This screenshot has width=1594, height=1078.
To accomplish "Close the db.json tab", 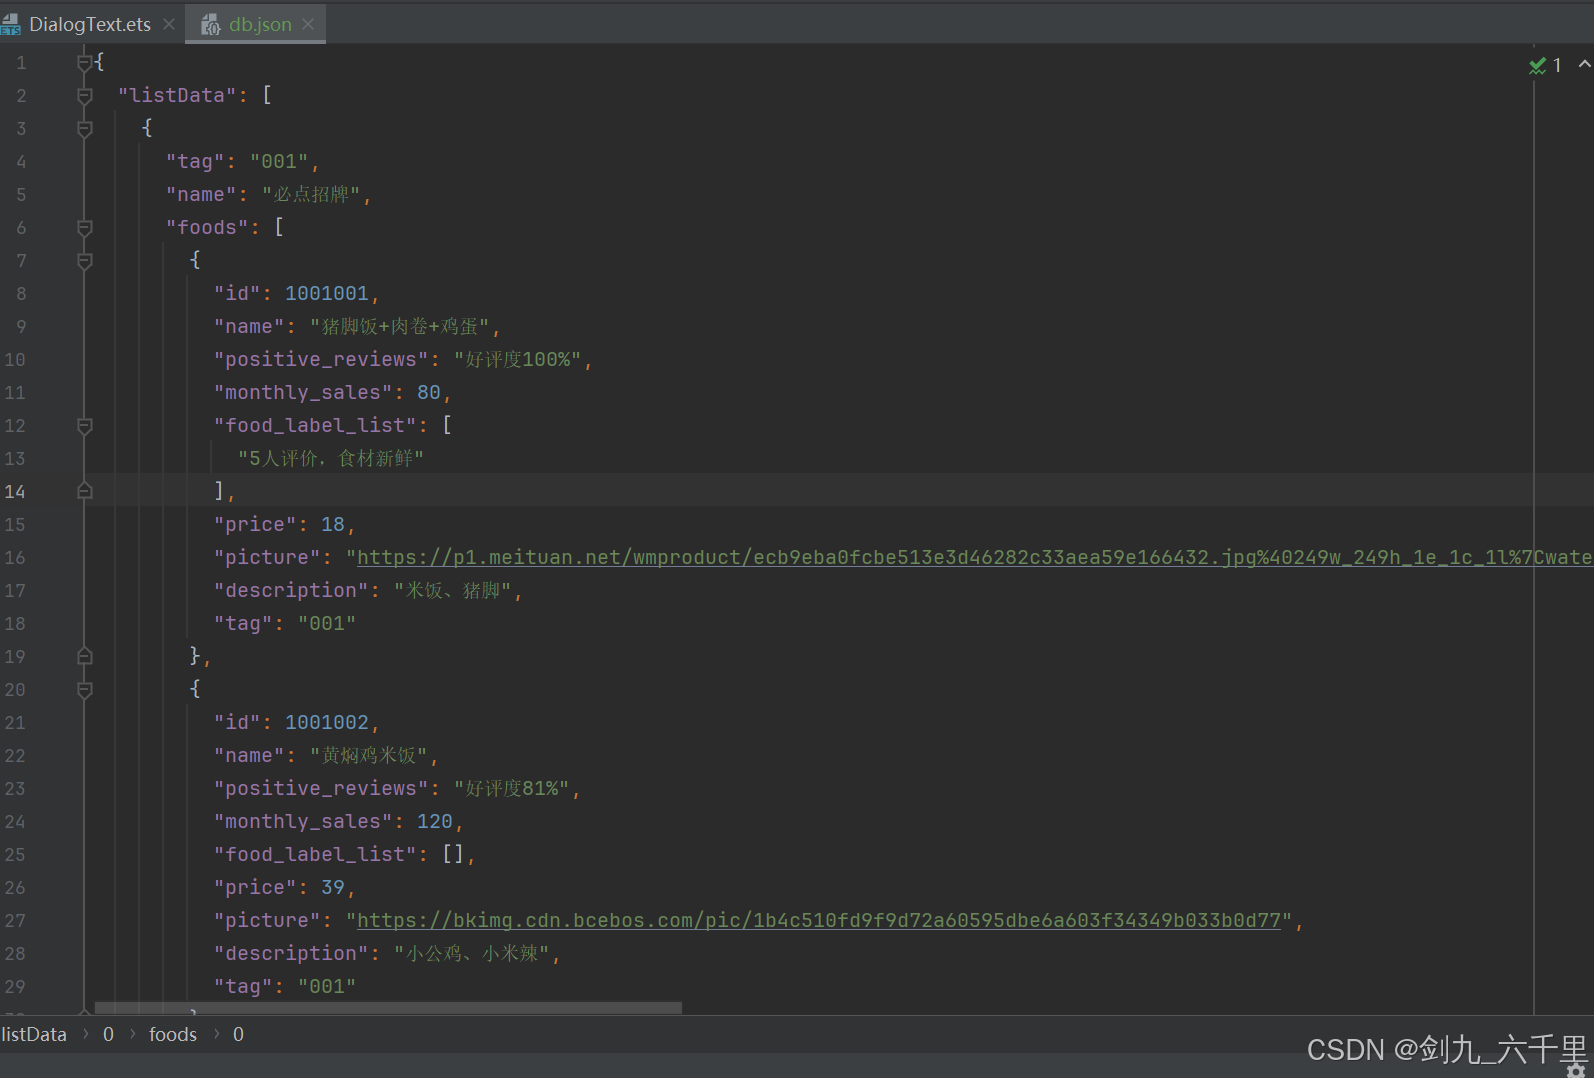I will (308, 24).
